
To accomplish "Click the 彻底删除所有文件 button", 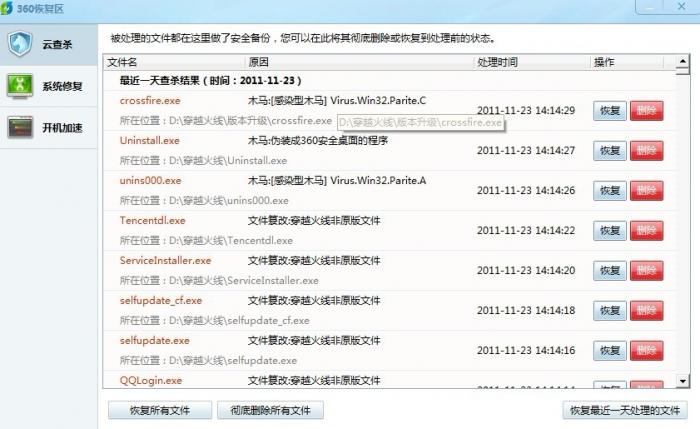I will point(271,410).
